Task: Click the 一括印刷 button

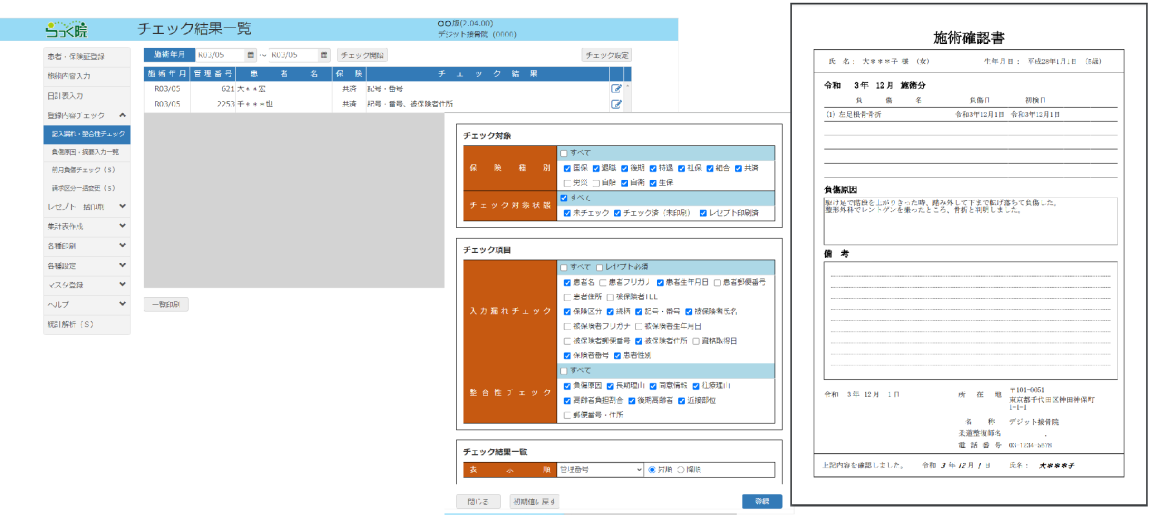Action: (x=166, y=304)
